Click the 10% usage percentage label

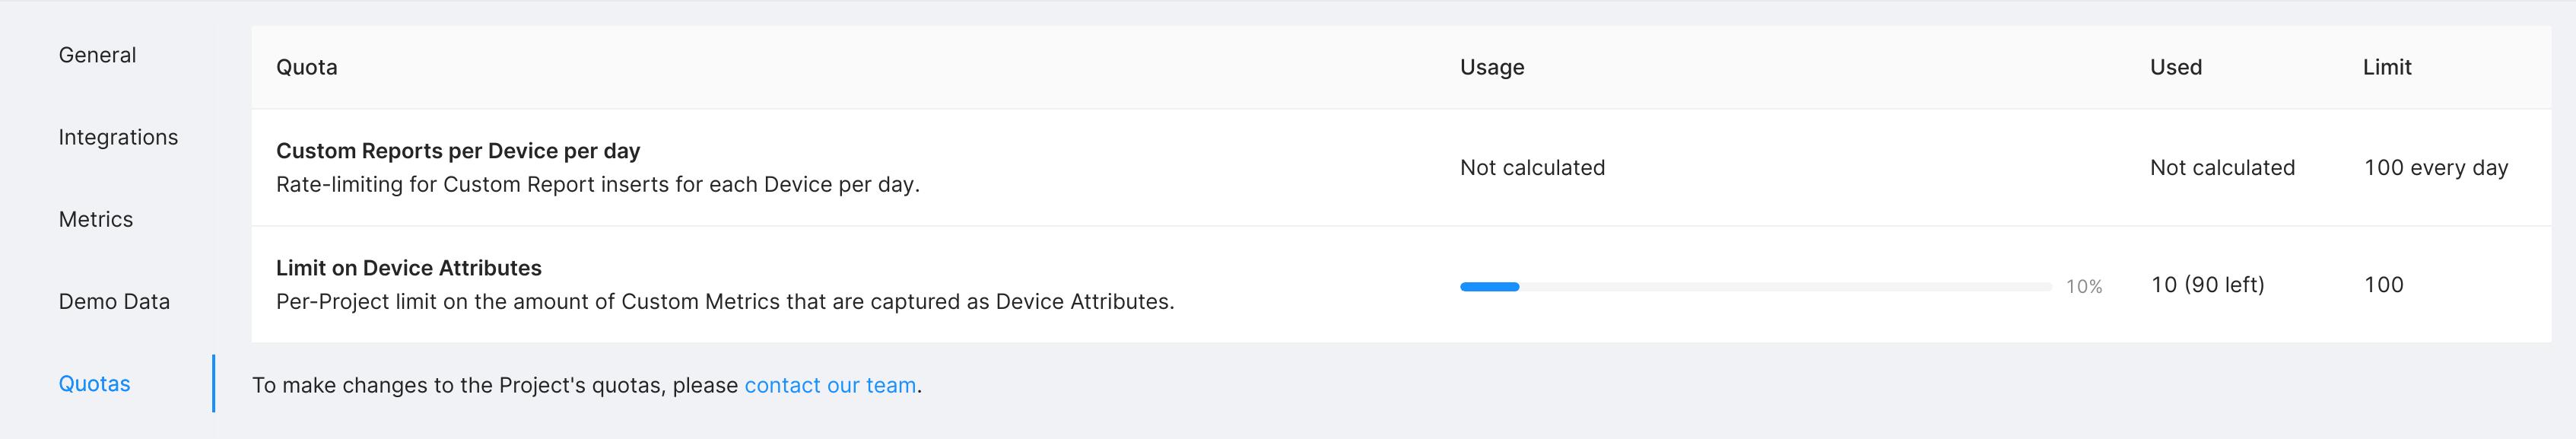point(2084,287)
